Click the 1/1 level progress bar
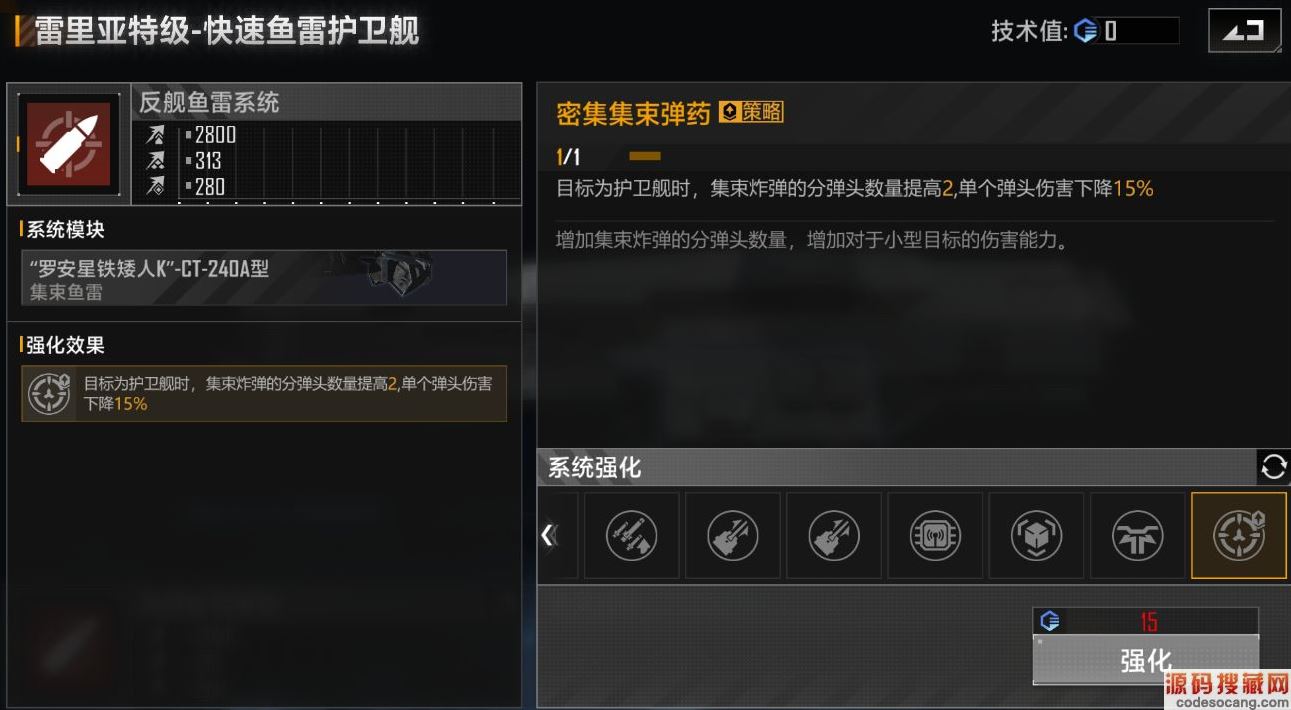Viewport: 1291px width, 710px height. [x=645, y=156]
